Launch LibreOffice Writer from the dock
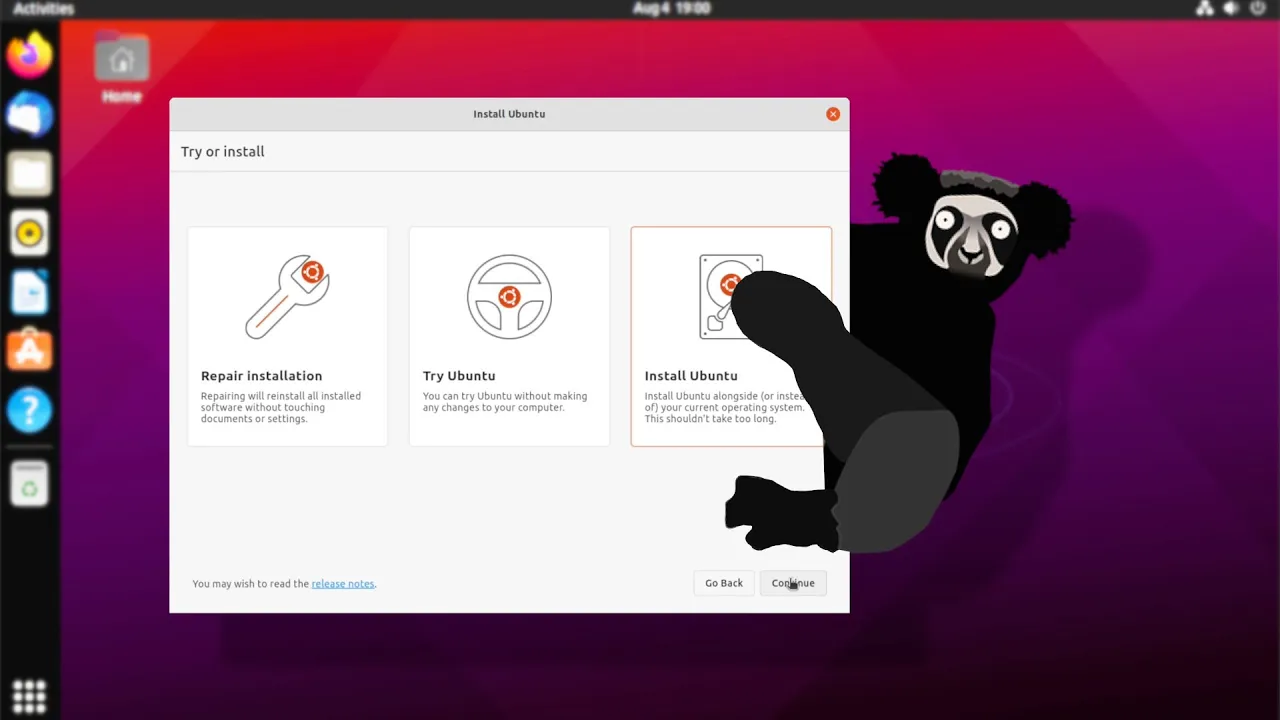The height and width of the screenshot is (720, 1280). pyautogui.click(x=29, y=292)
